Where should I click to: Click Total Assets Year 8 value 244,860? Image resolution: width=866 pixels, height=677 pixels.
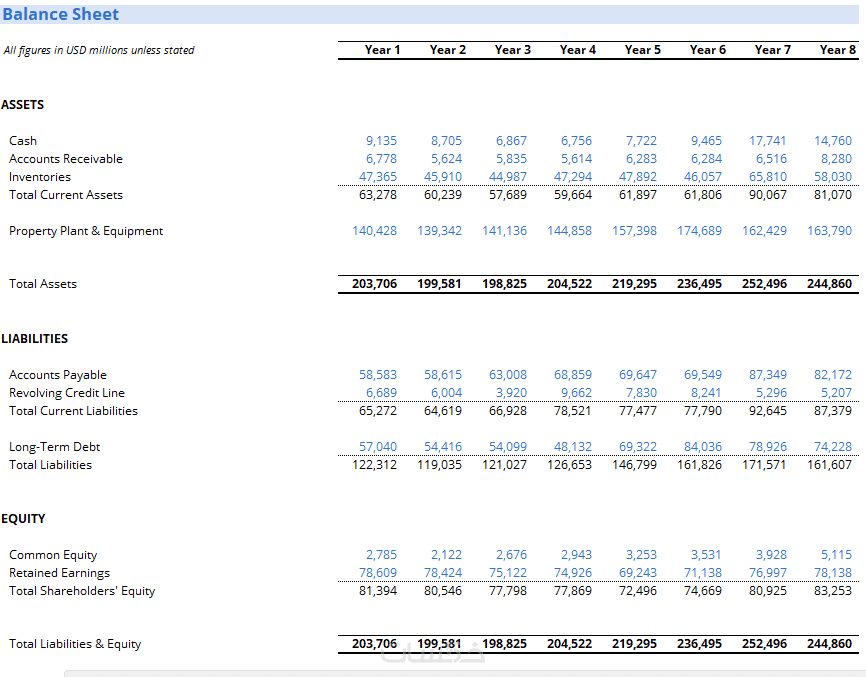(x=830, y=284)
